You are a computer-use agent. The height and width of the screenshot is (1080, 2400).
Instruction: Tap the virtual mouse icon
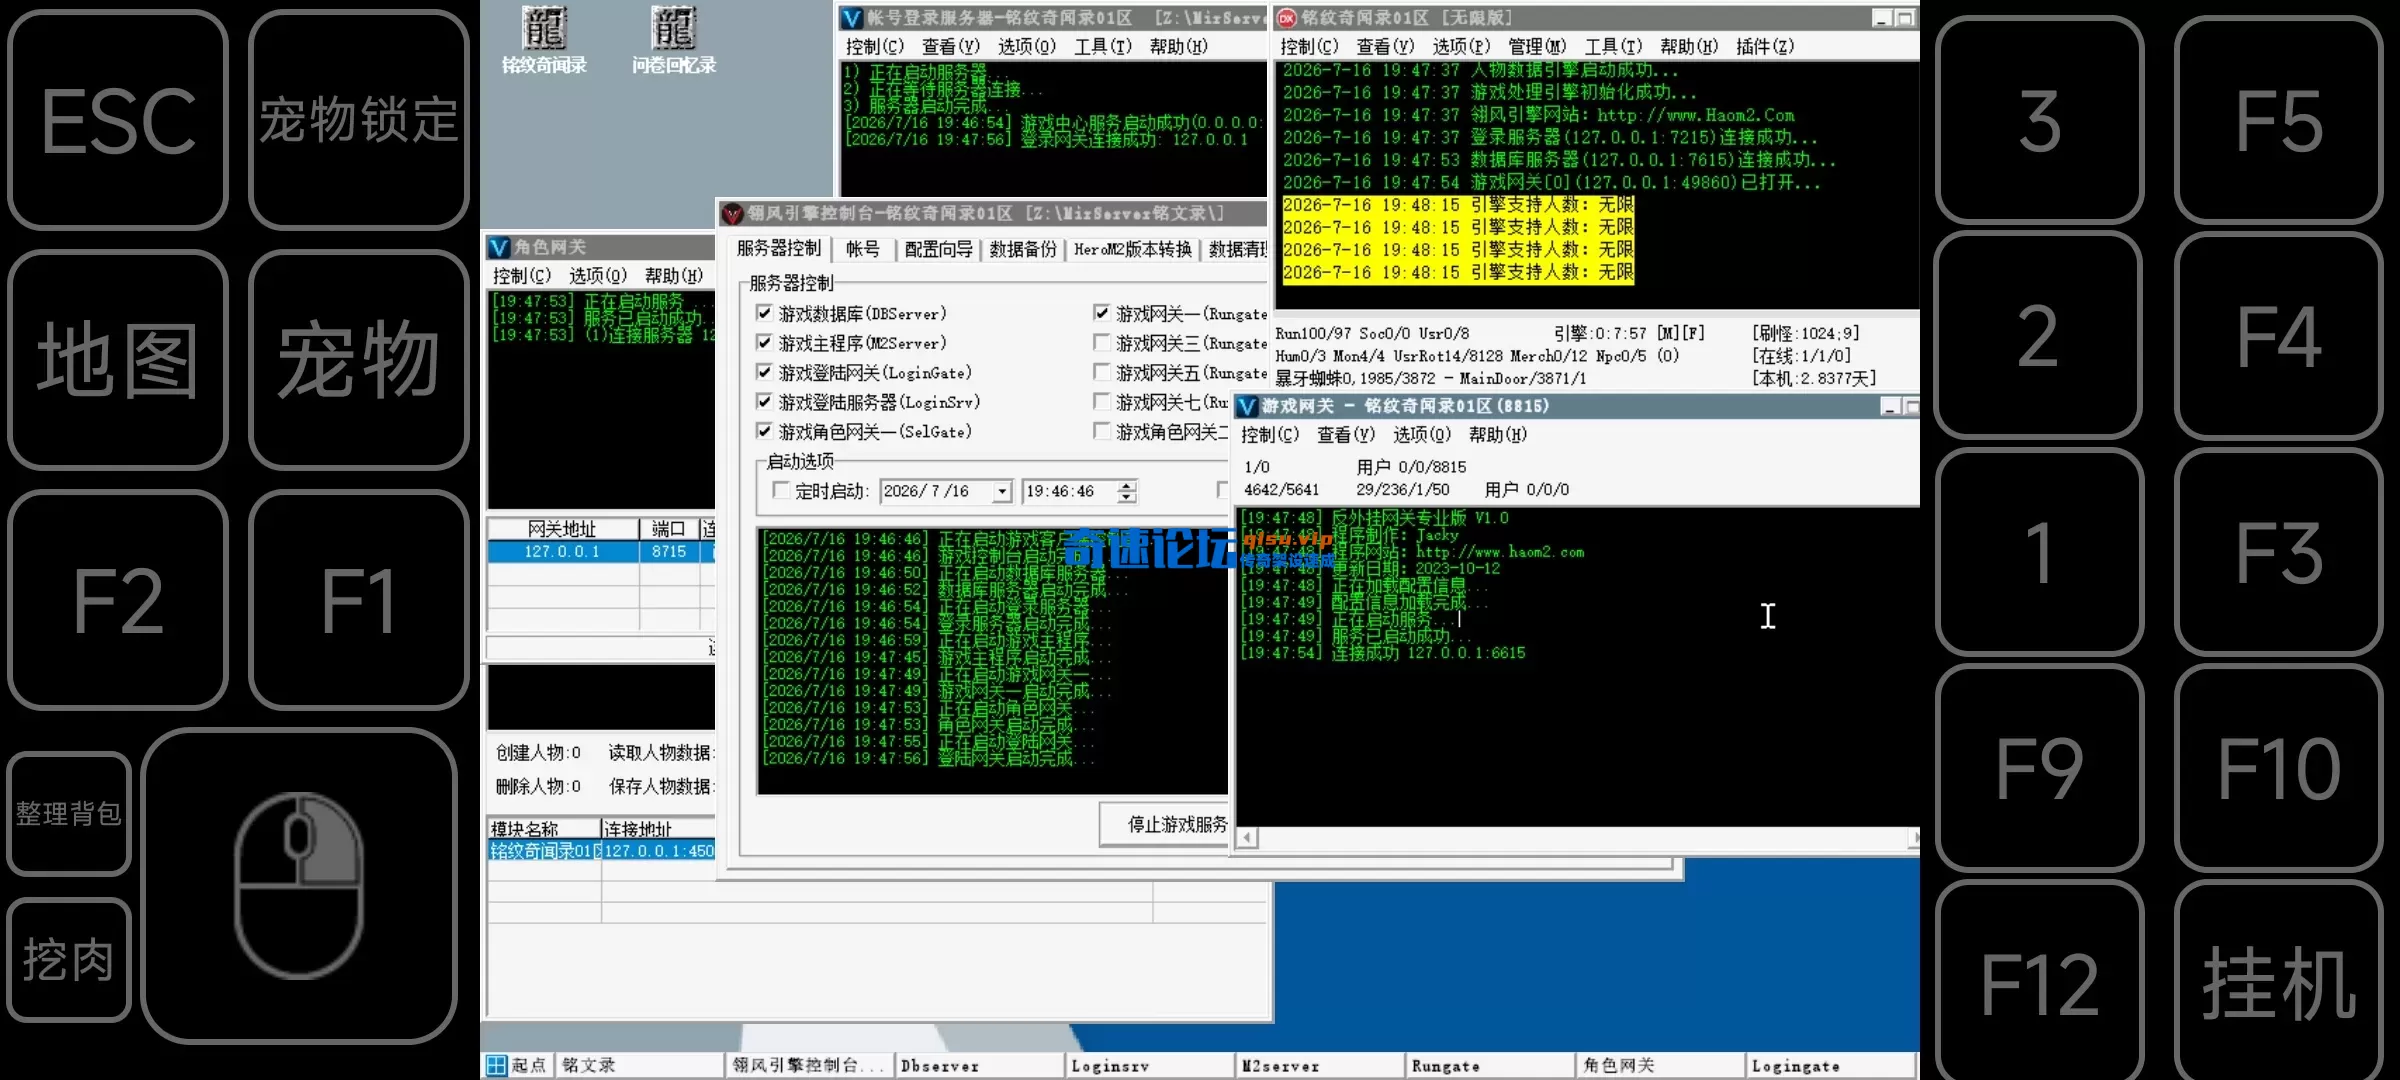299,885
